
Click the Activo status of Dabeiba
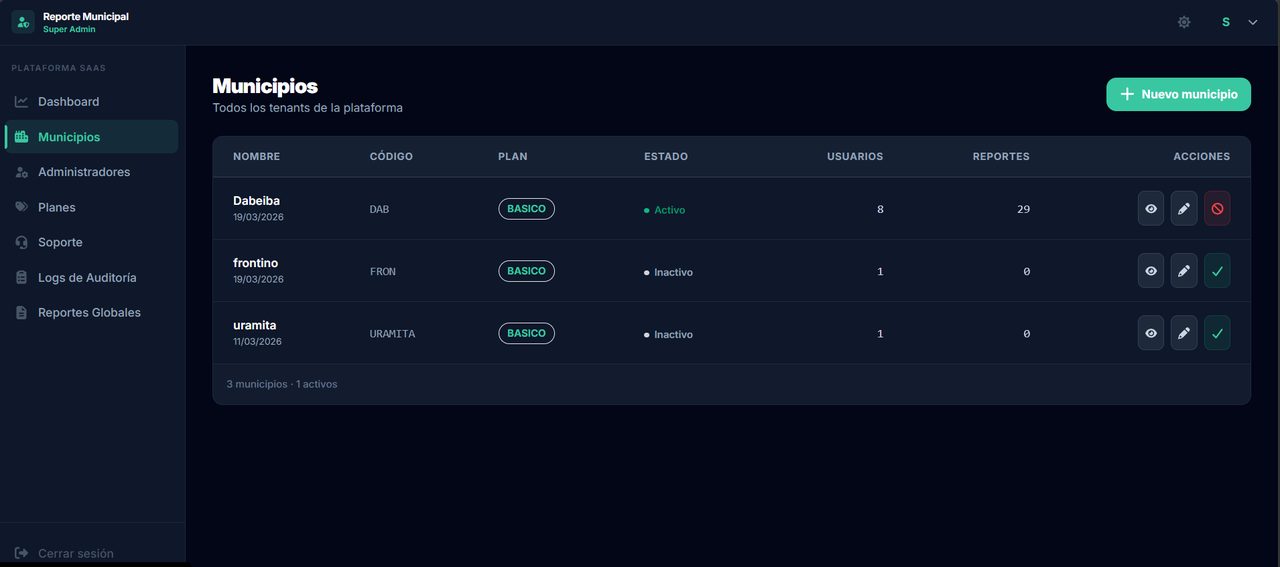pyautogui.click(x=665, y=210)
